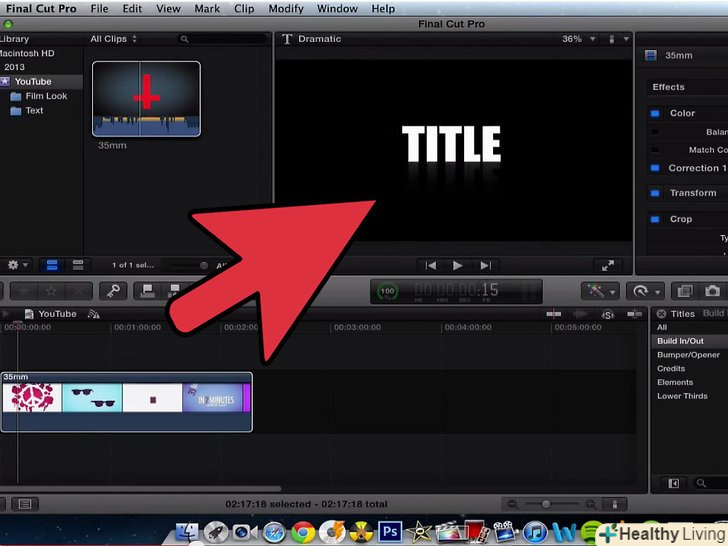Toggle the Color effect checkbox
Image resolution: width=728 pixels, height=546 pixels.
click(x=655, y=113)
